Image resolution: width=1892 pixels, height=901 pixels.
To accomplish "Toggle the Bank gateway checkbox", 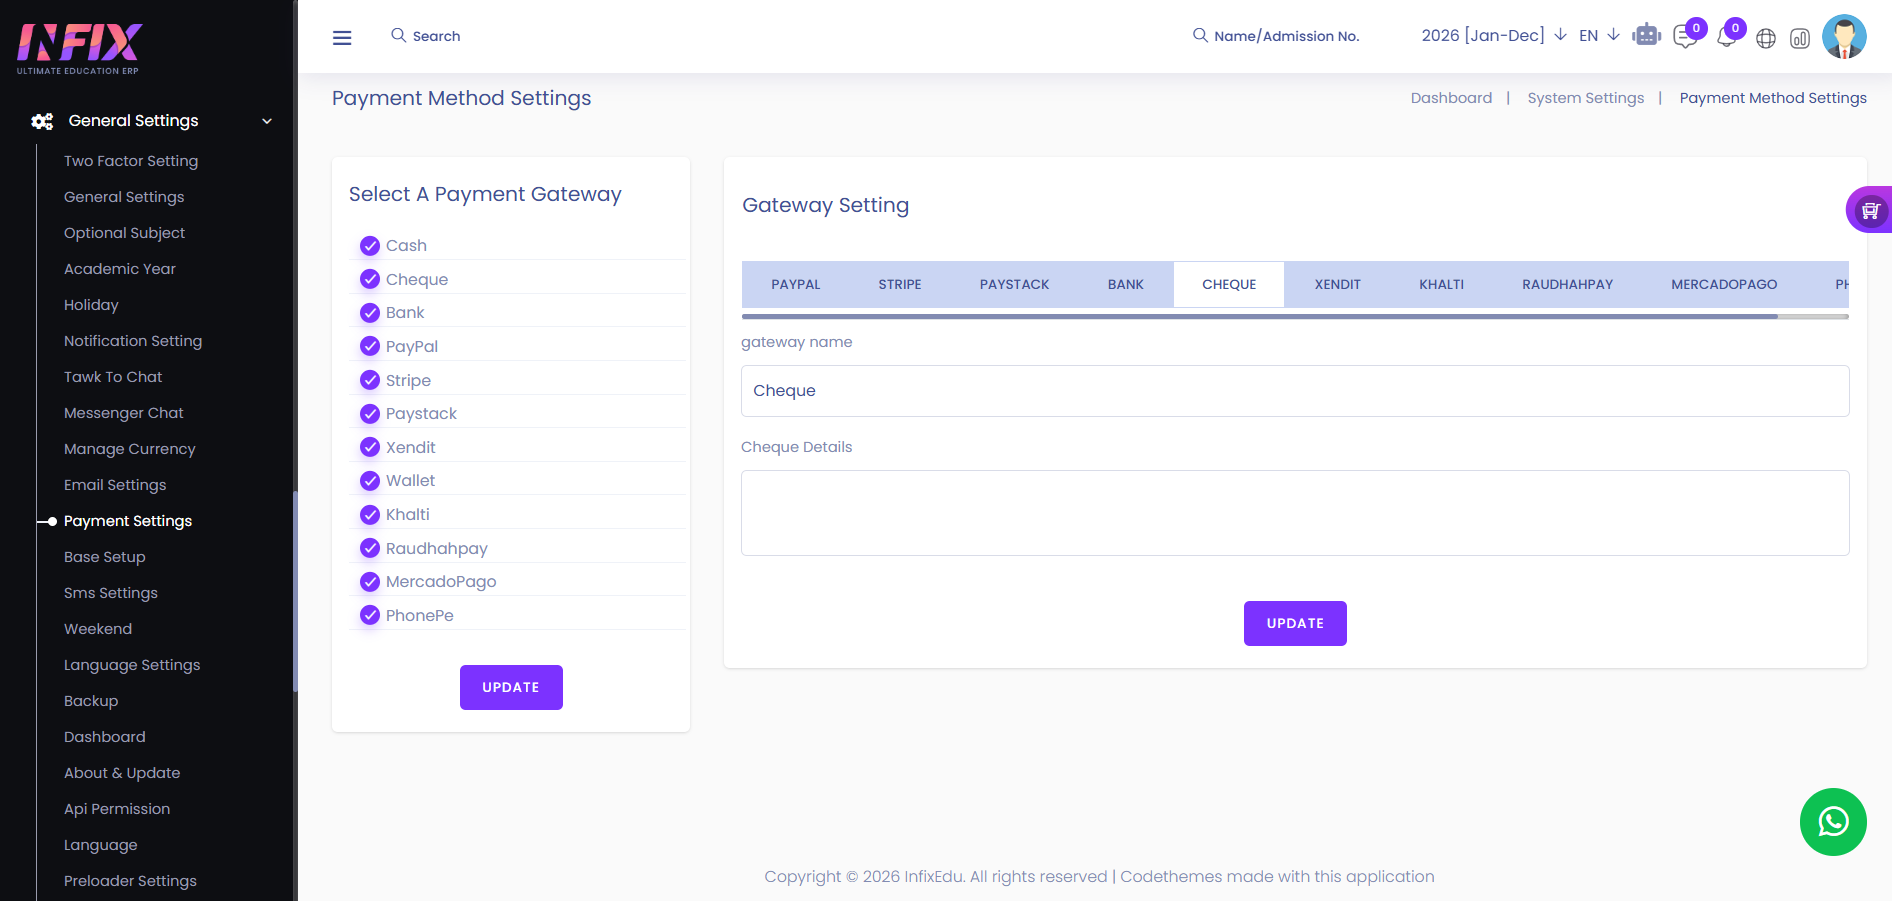I will coord(370,313).
